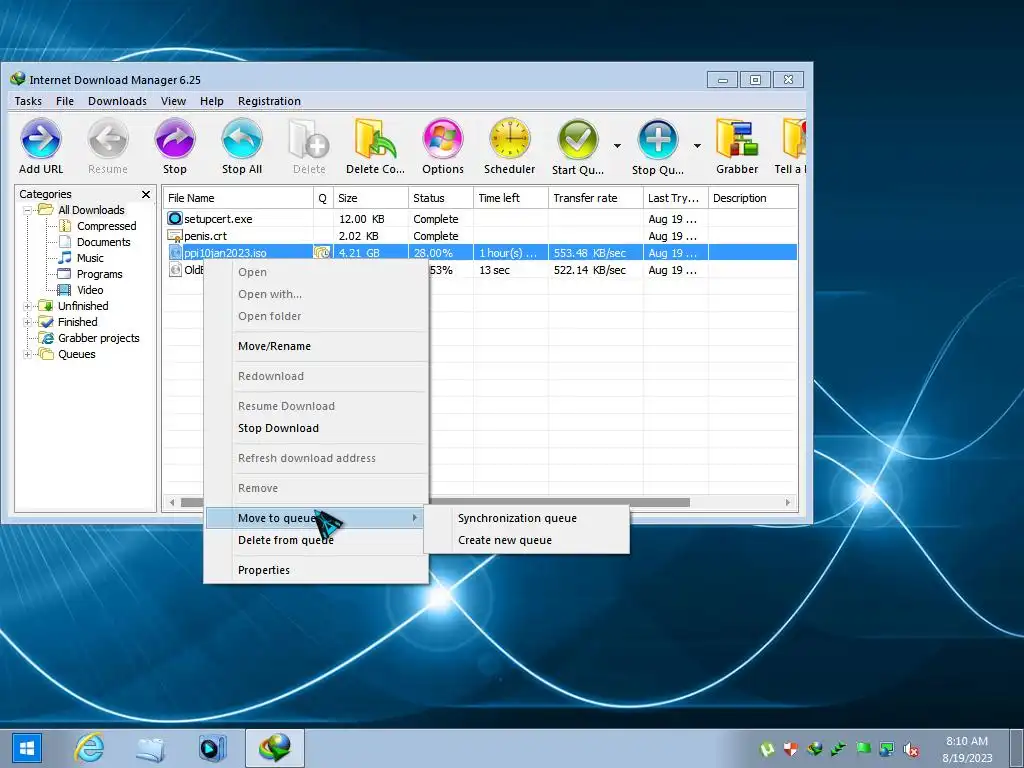This screenshot has width=1024, height=768.
Task: Collapse the All Downloads tree node
Action: click(27, 210)
